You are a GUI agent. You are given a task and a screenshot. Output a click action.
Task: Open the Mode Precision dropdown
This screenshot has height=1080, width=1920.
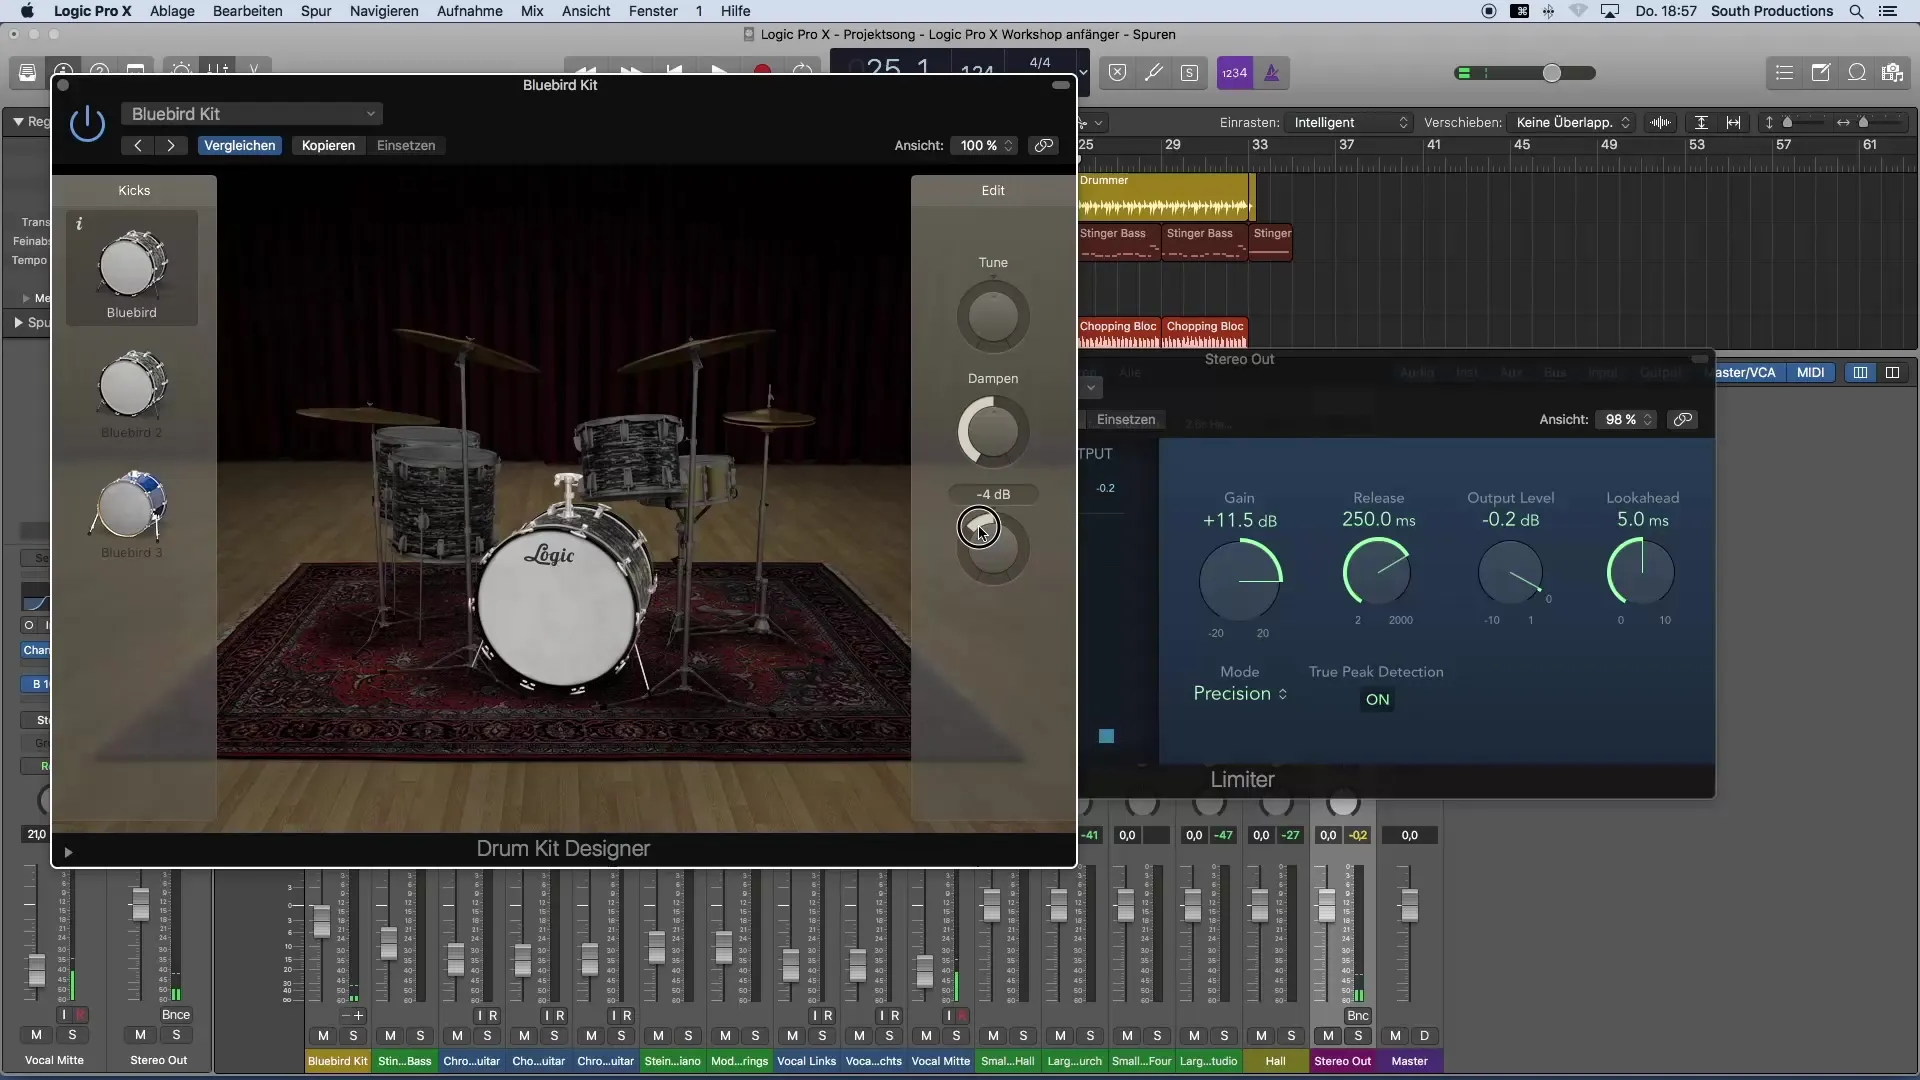tap(1240, 694)
